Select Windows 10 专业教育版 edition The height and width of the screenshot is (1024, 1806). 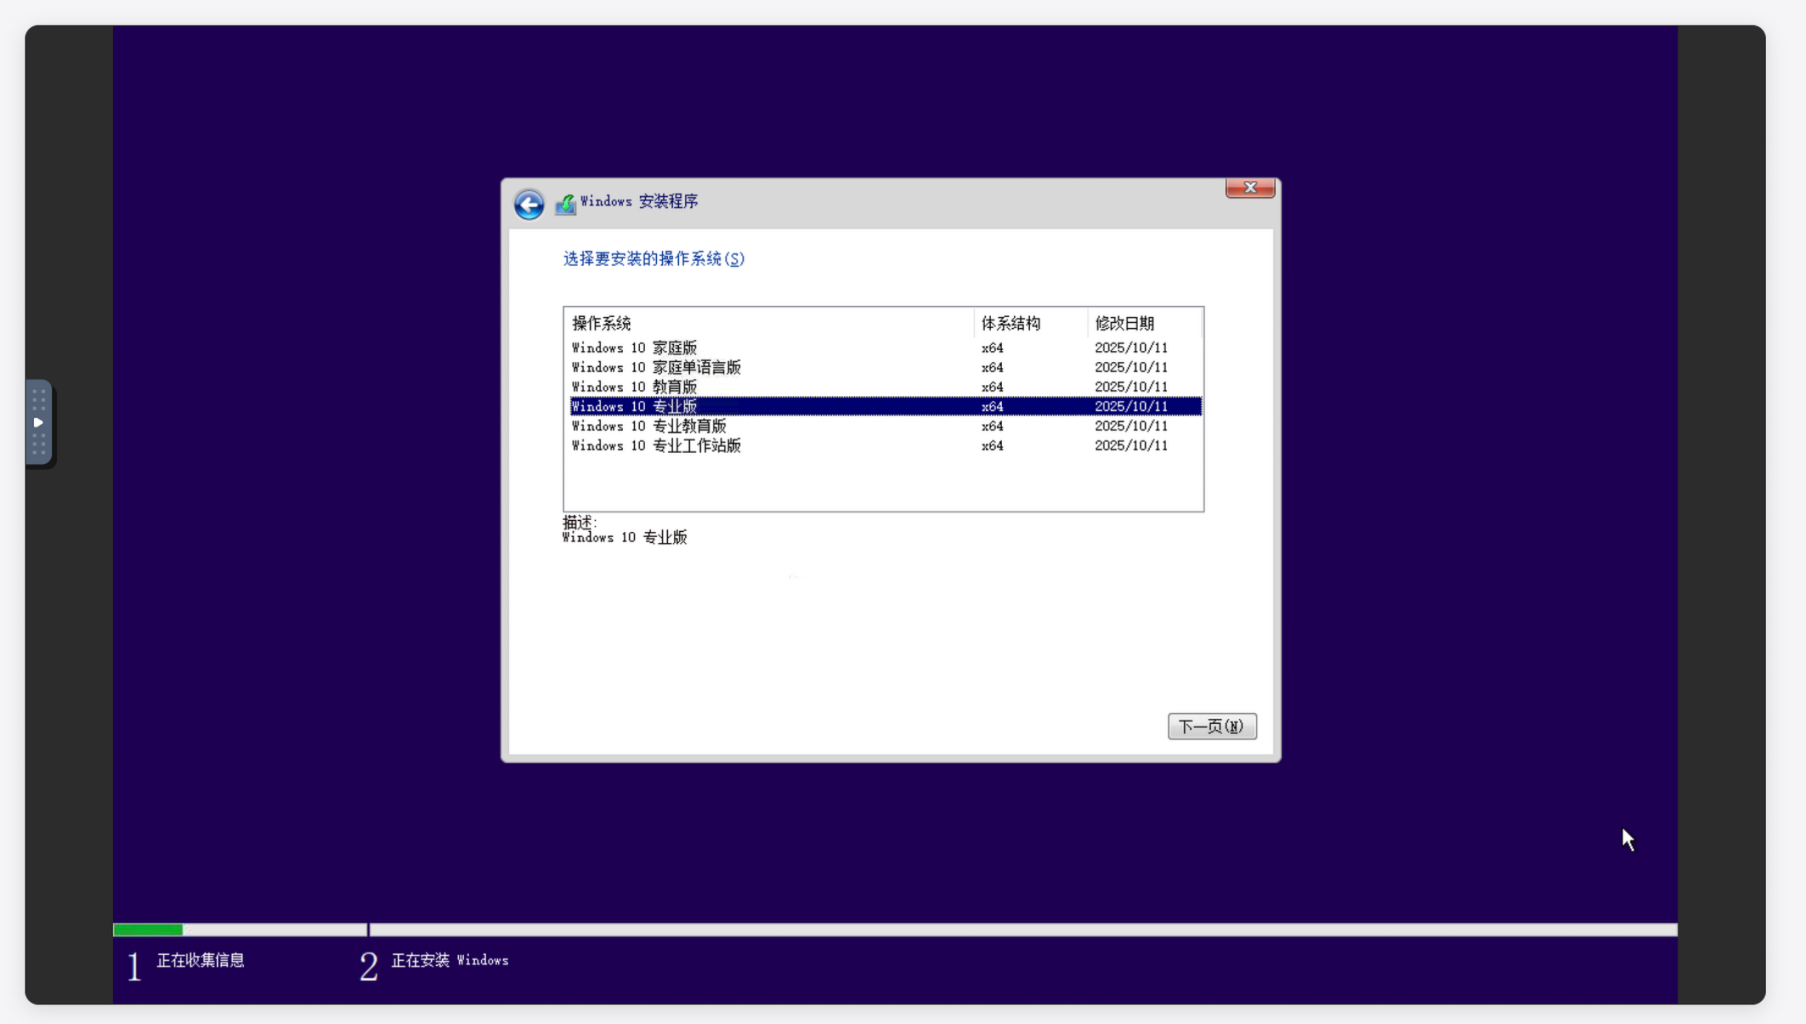[885, 426]
